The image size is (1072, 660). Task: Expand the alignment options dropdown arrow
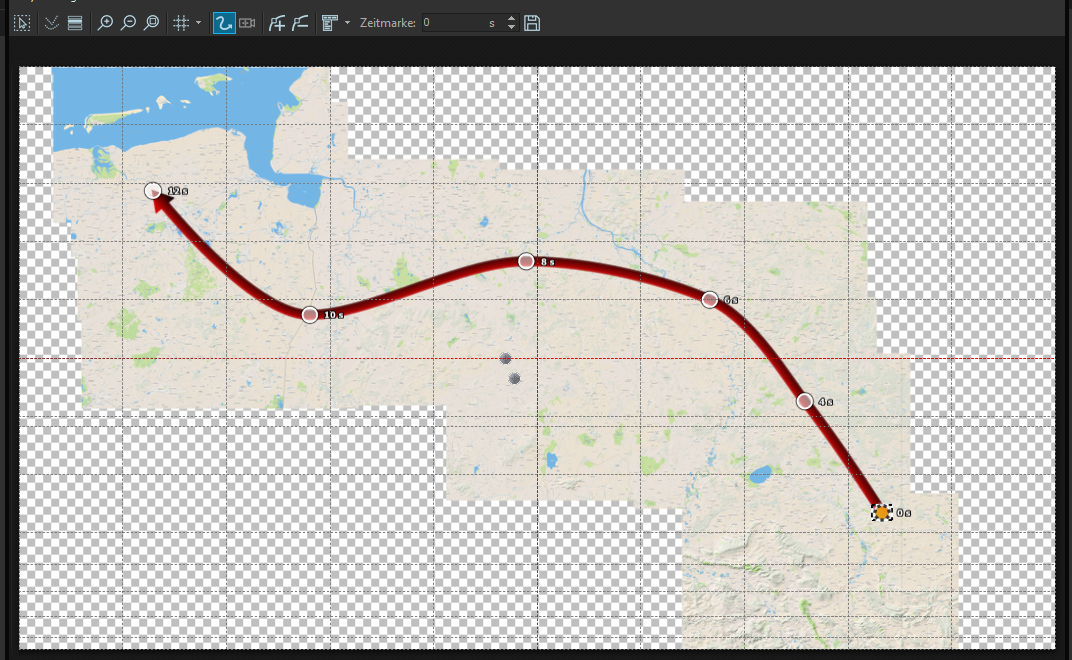[347, 22]
